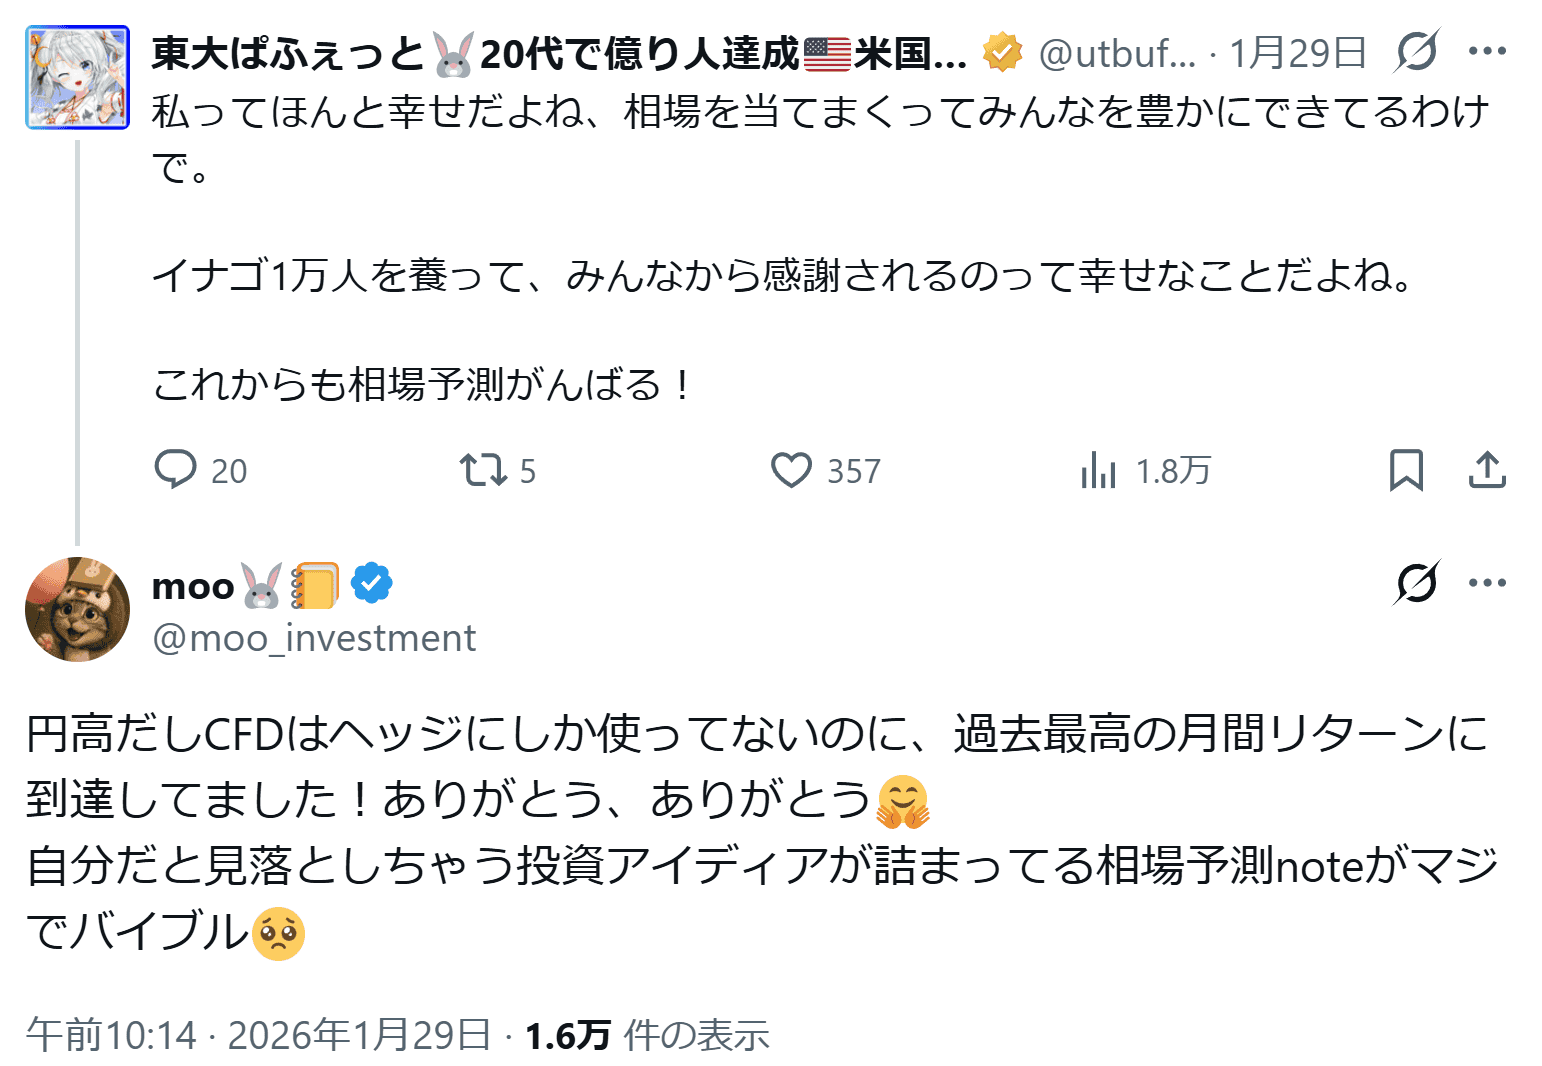Click the 1月29日 date link
1542x1066 pixels.
pos(1297,53)
